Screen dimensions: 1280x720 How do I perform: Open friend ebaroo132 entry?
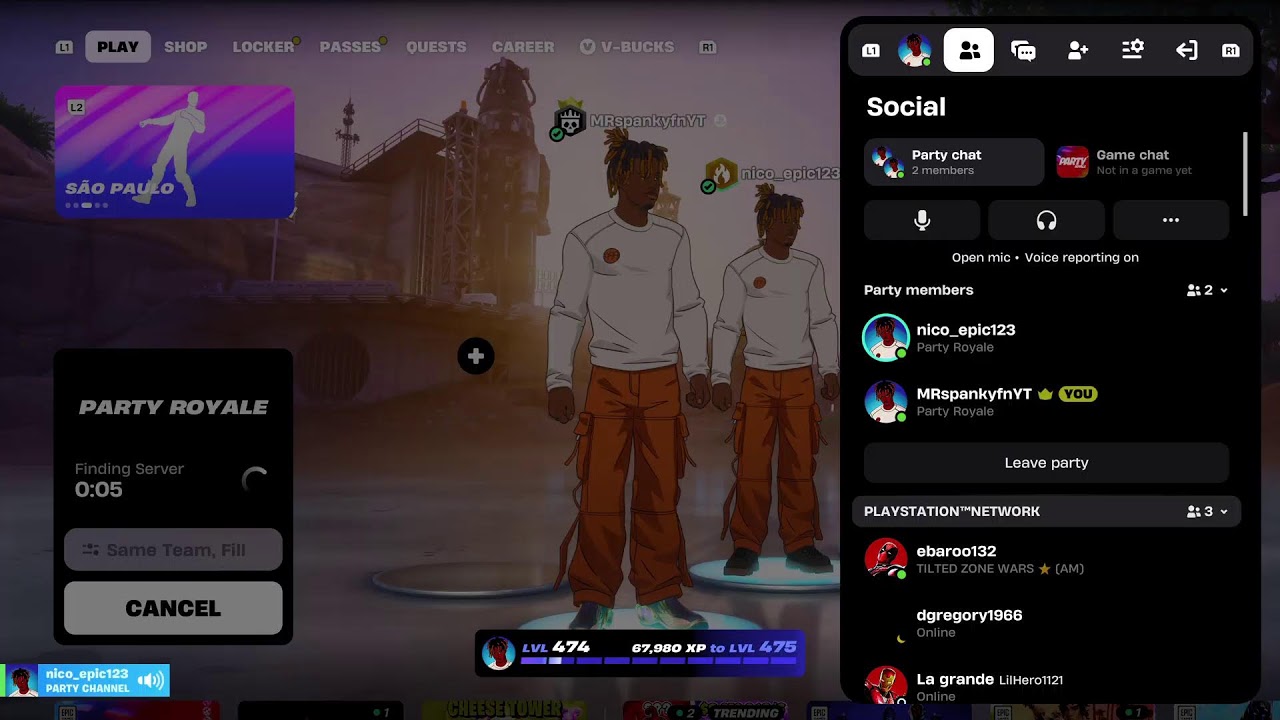click(1046, 559)
